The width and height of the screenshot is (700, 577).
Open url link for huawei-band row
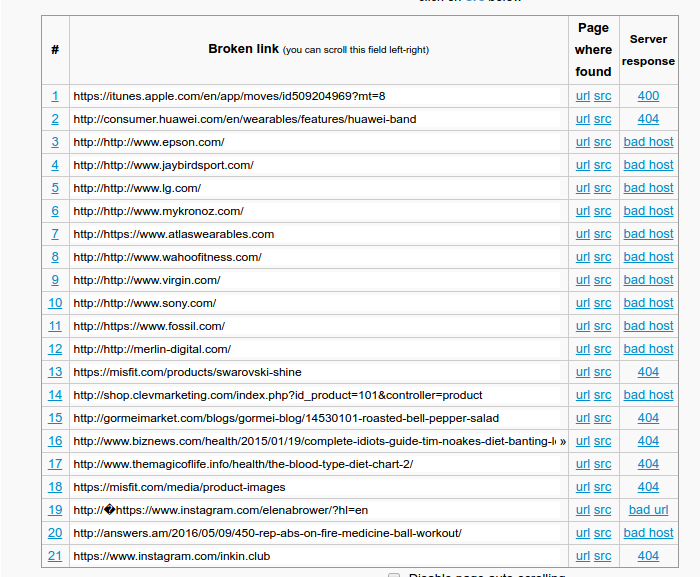tap(583, 119)
